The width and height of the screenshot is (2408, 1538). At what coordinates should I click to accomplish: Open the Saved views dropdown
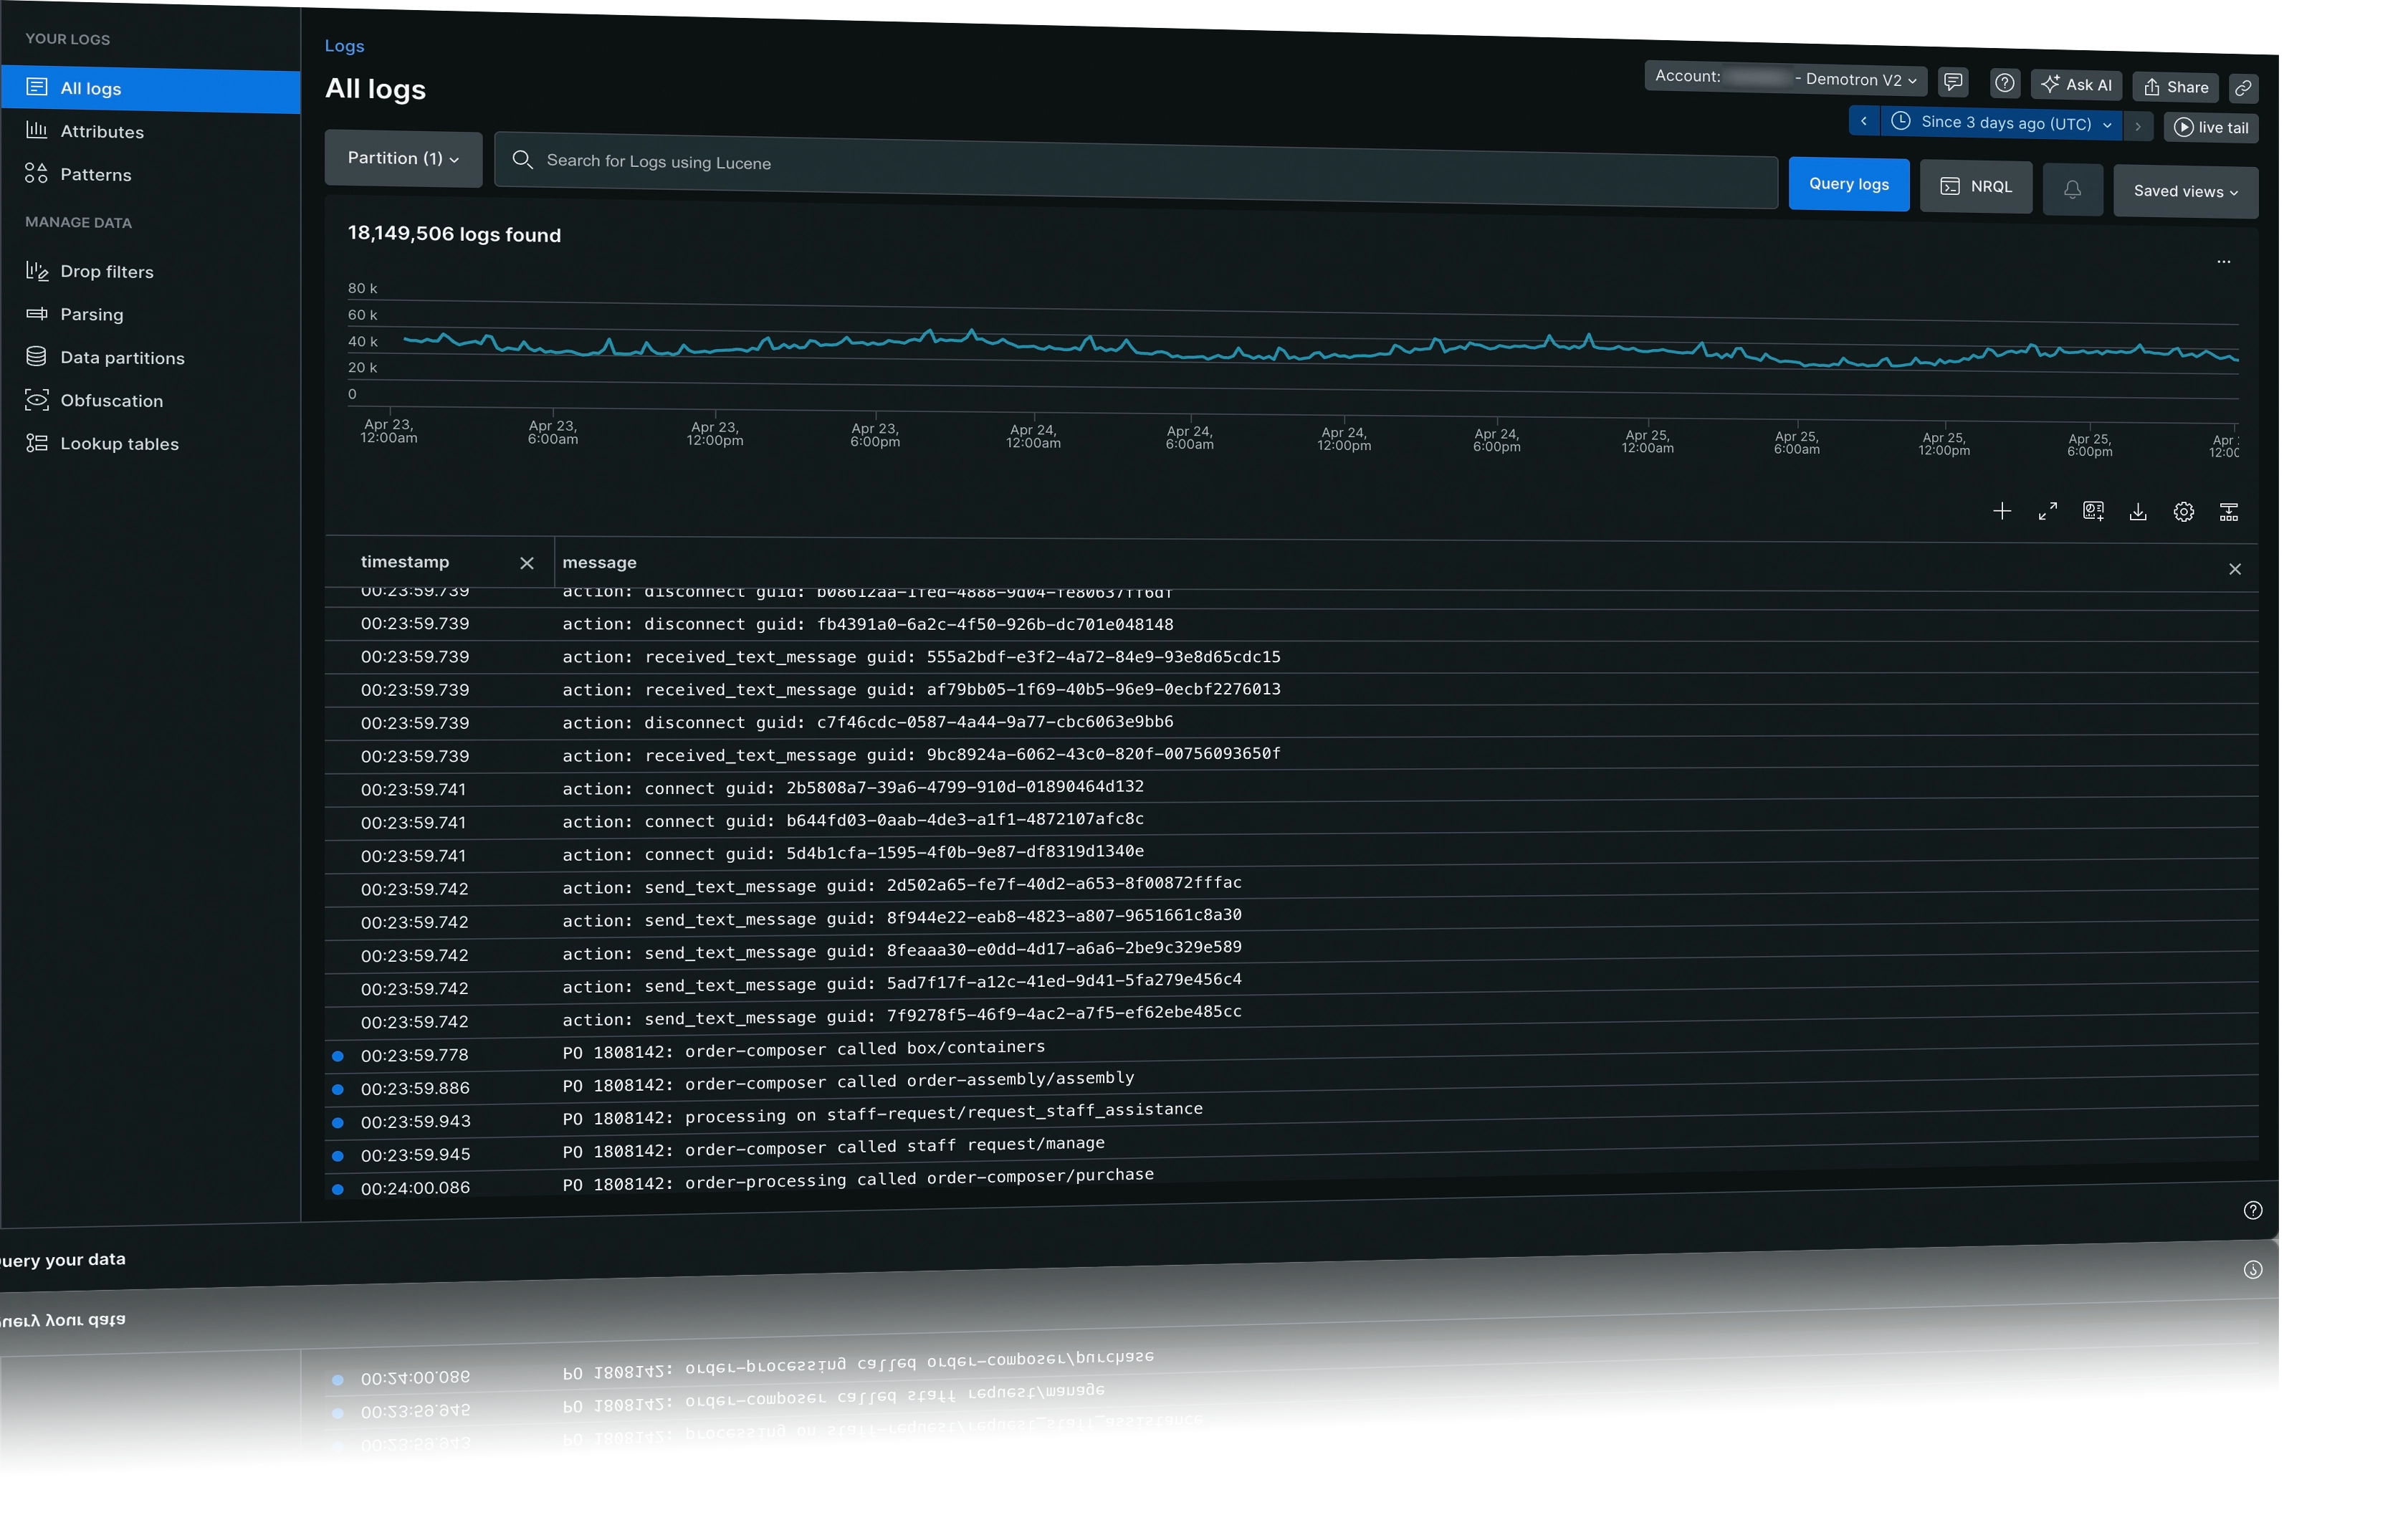click(x=2185, y=191)
